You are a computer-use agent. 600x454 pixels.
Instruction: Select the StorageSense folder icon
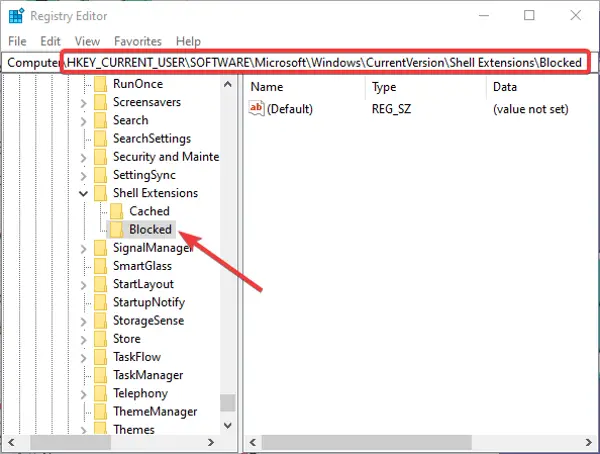pyautogui.click(x=101, y=321)
